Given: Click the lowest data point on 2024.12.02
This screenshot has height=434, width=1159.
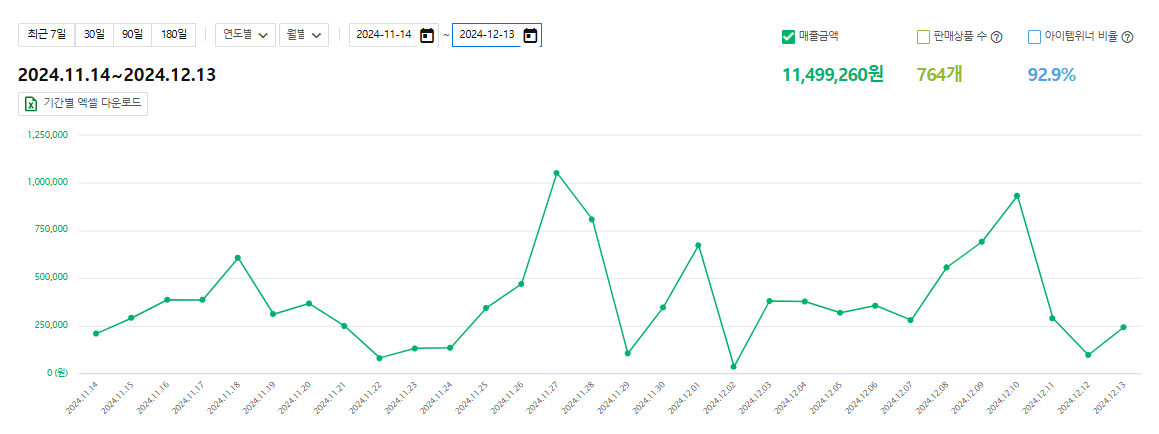Looking at the screenshot, I should pos(733,367).
